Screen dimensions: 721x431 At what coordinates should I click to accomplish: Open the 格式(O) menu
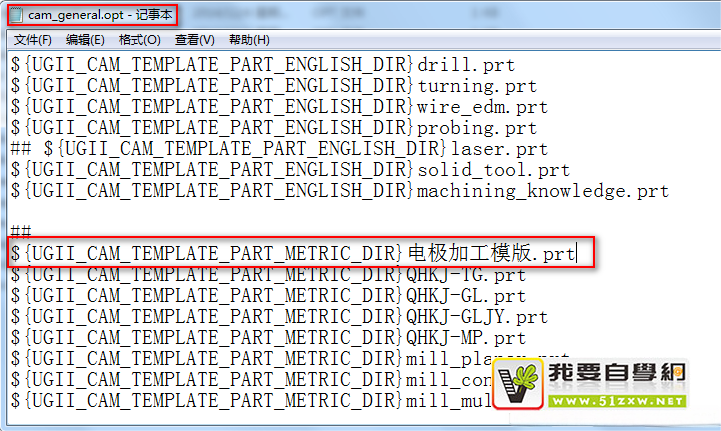point(139,40)
